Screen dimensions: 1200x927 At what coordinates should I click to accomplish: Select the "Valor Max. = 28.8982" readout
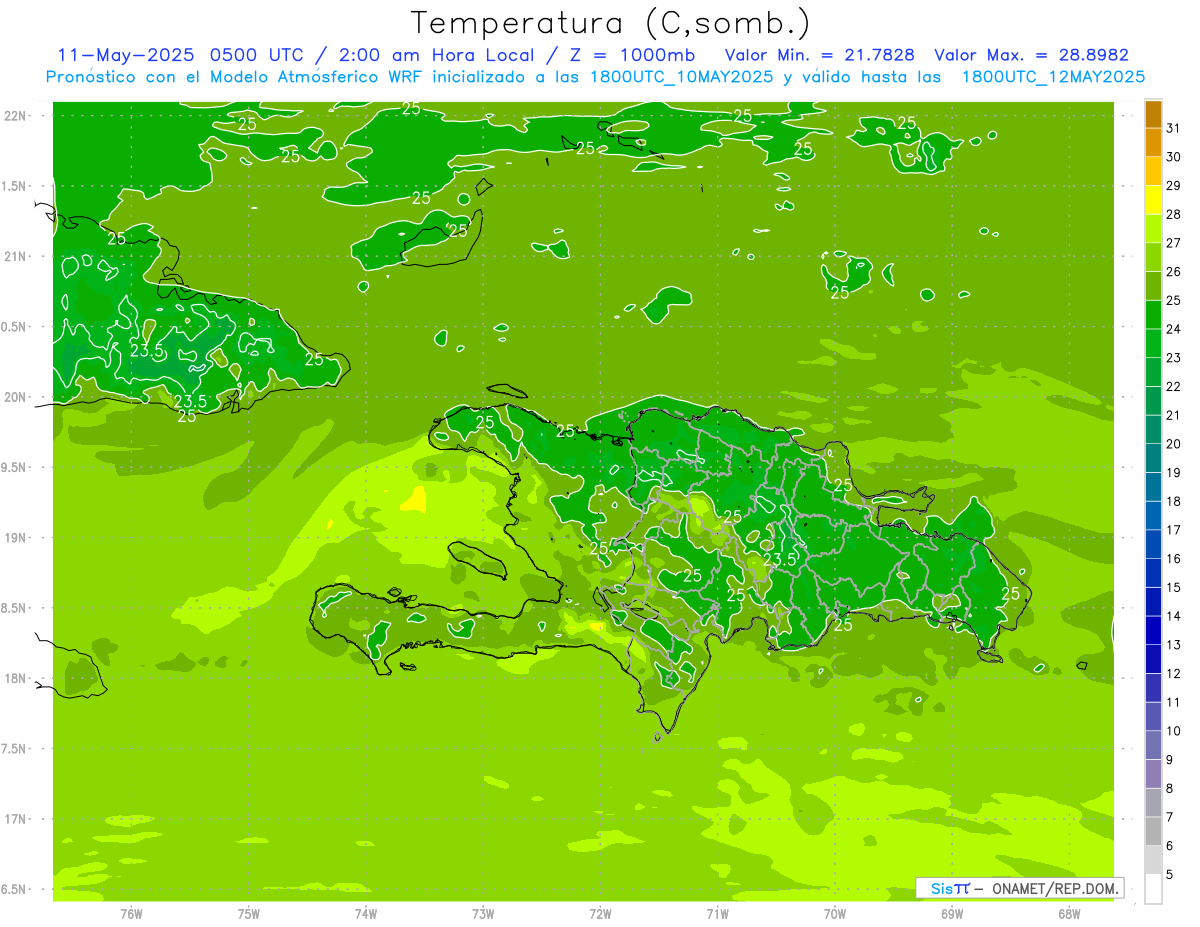click(1031, 55)
